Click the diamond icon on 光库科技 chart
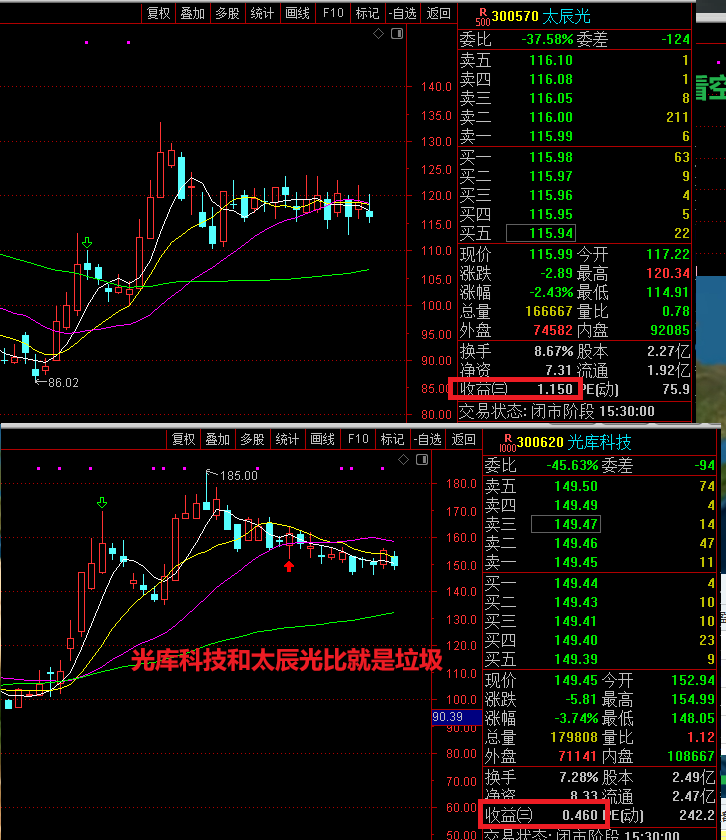726x840 pixels. click(x=404, y=460)
